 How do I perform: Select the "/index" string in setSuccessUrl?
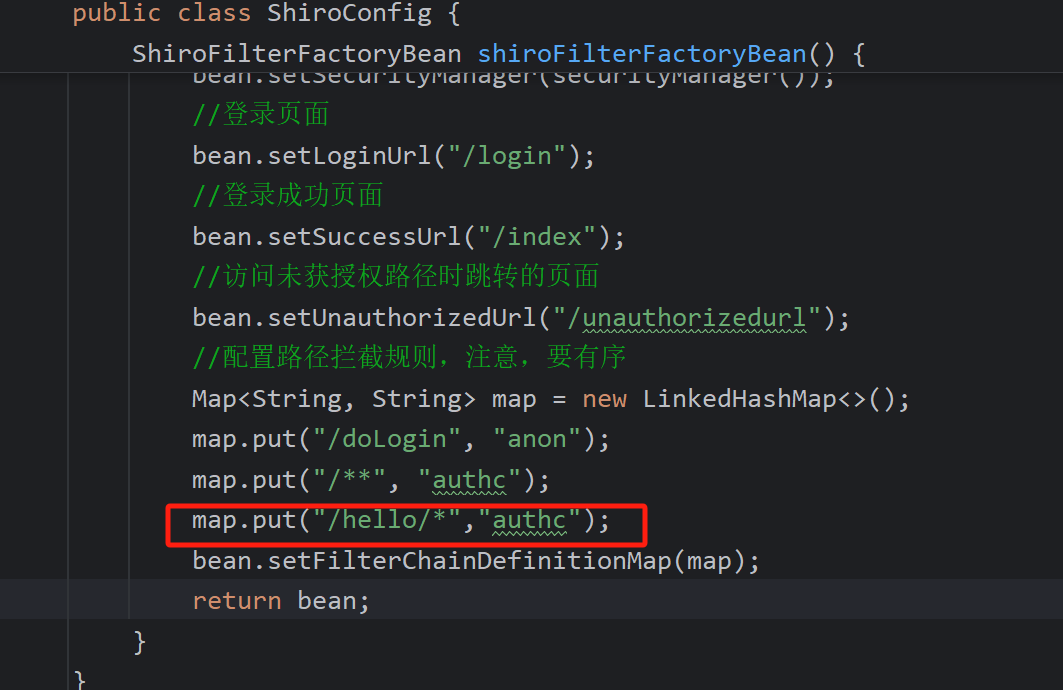coord(537,237)
